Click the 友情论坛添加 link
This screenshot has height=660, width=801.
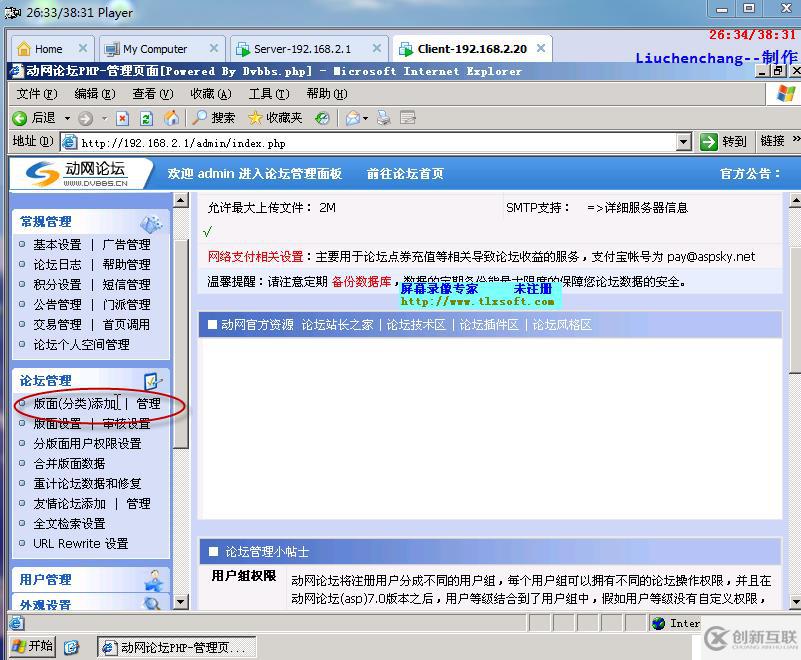point(69,504)
